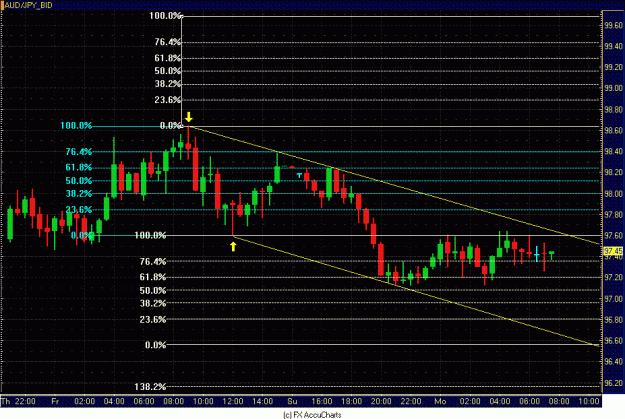
Task: Click the 20:00 time axis label
Action: click(381, 401)
